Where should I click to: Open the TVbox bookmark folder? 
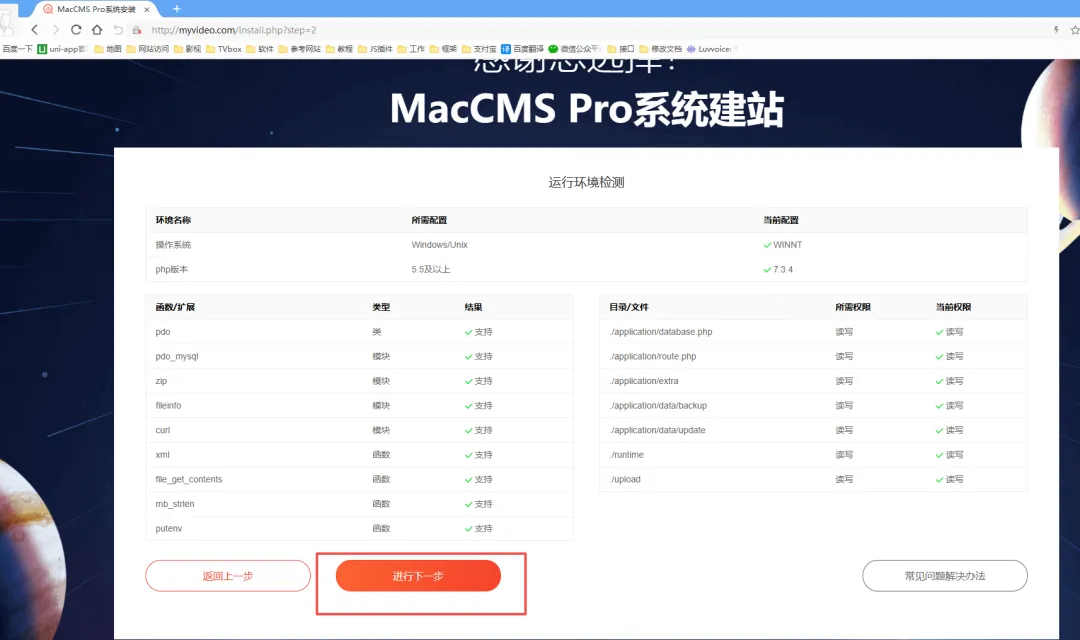[224, 49]
